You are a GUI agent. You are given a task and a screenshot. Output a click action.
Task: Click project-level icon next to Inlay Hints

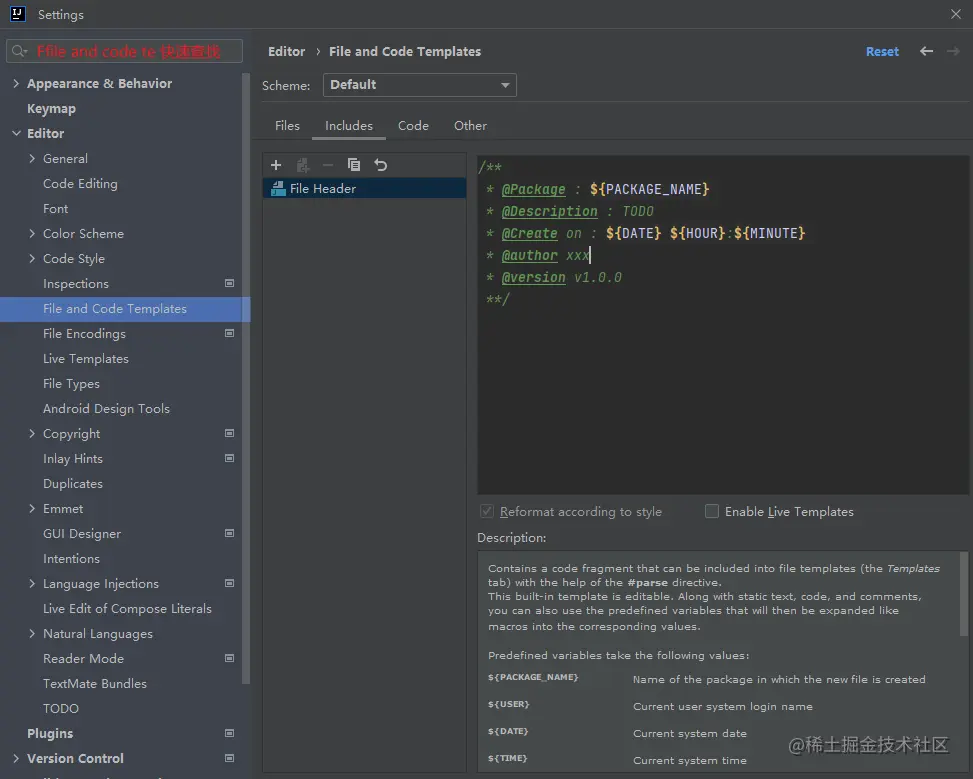(x=230, y=458)
